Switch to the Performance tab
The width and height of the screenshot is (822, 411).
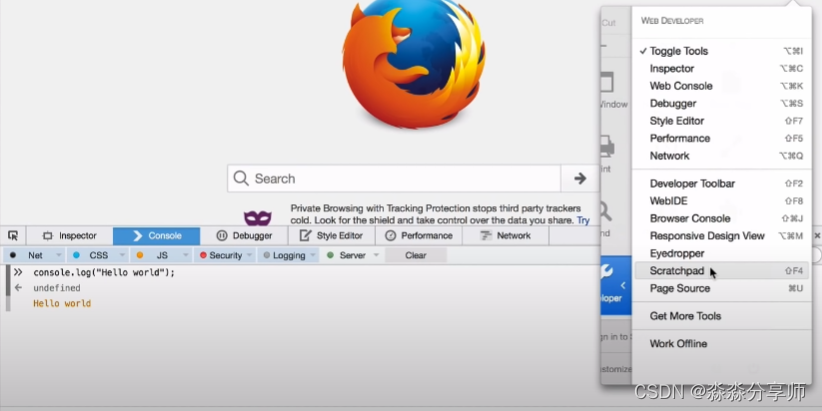[419, 236]
